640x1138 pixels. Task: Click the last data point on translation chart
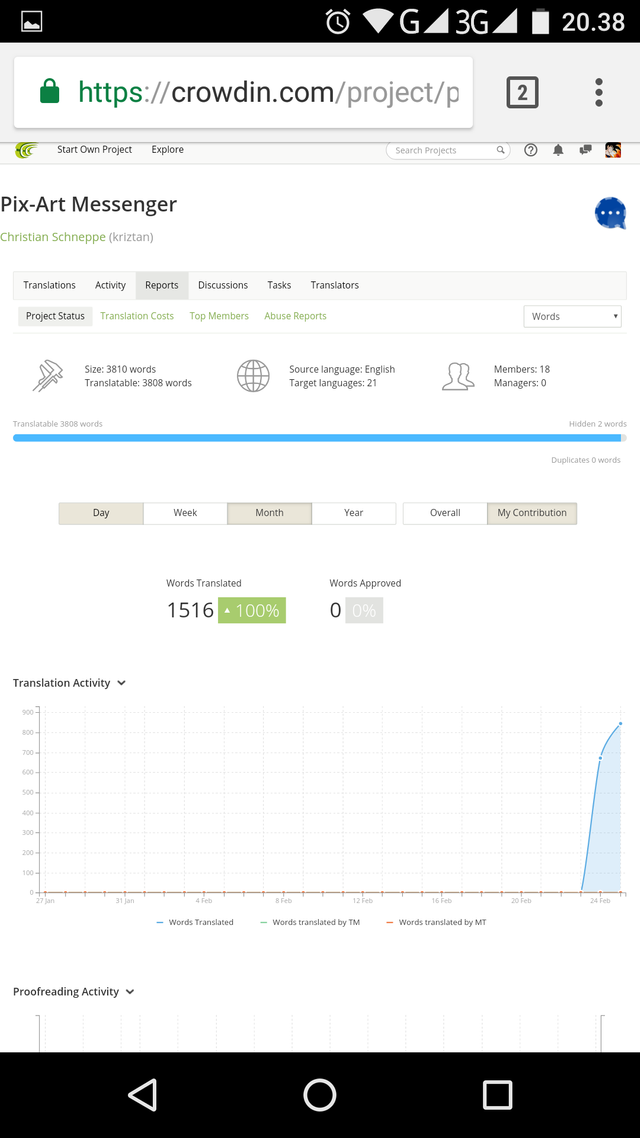click(x=620, y=724)
